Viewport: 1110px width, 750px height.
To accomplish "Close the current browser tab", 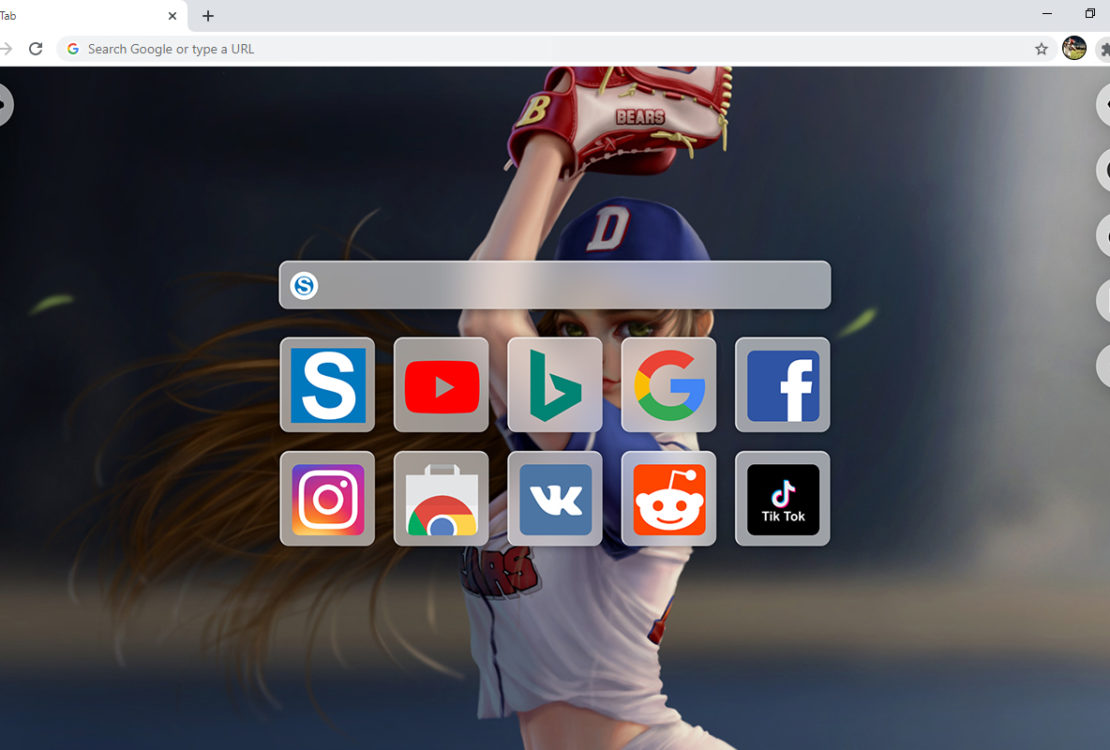I will [x=172, y=16].
